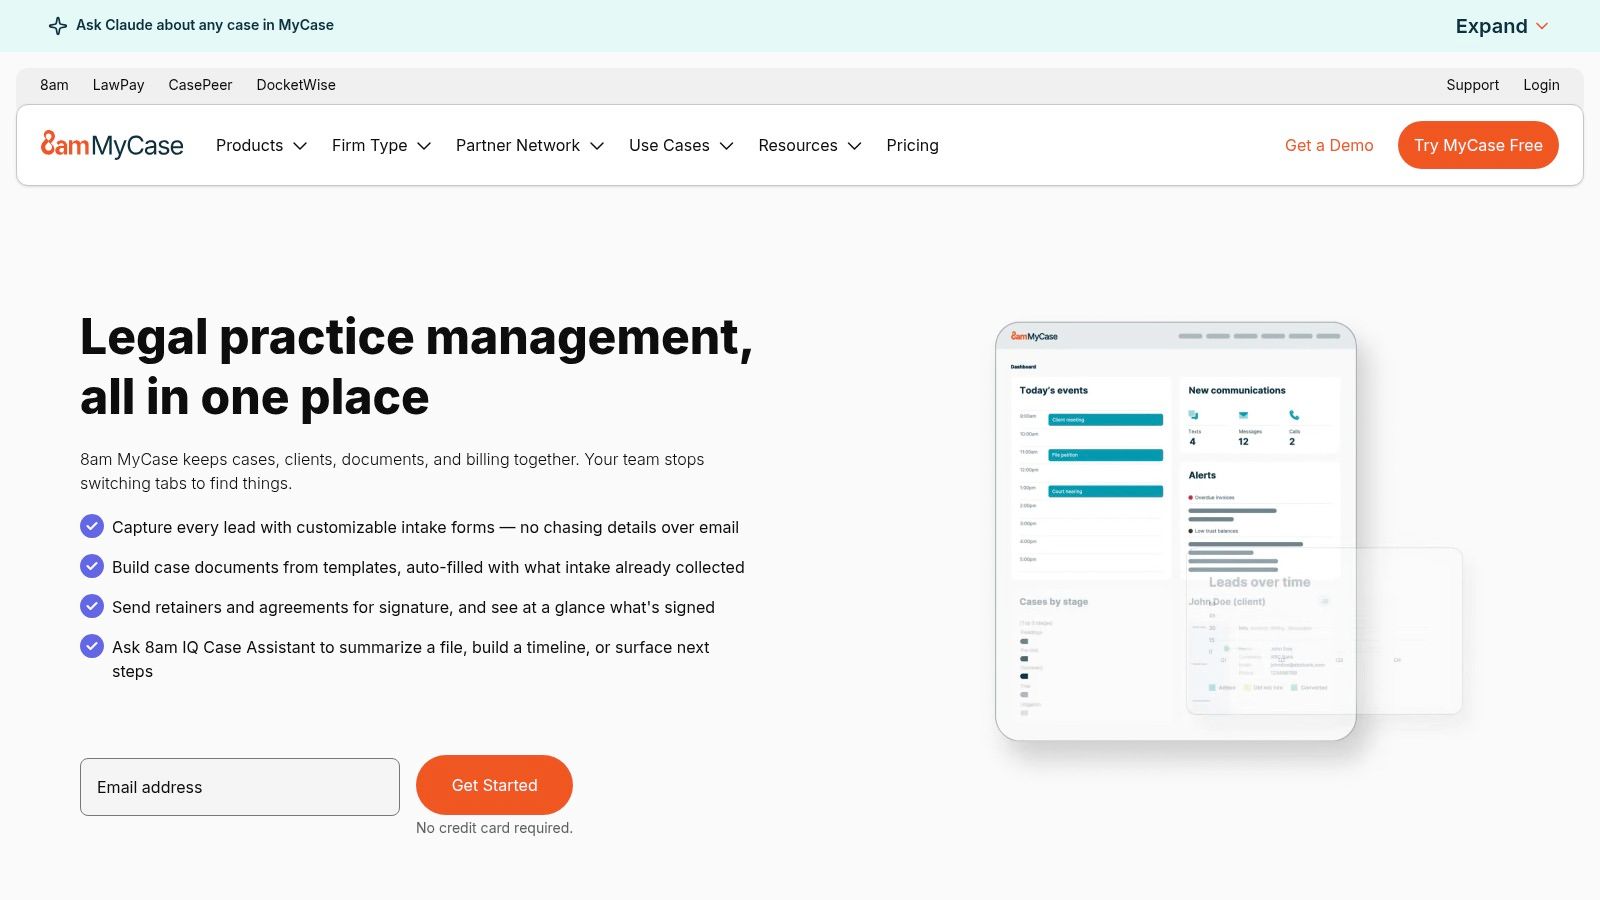Click the Get Started button
The image size is (1600, 900).
click(x=494, y=785)
